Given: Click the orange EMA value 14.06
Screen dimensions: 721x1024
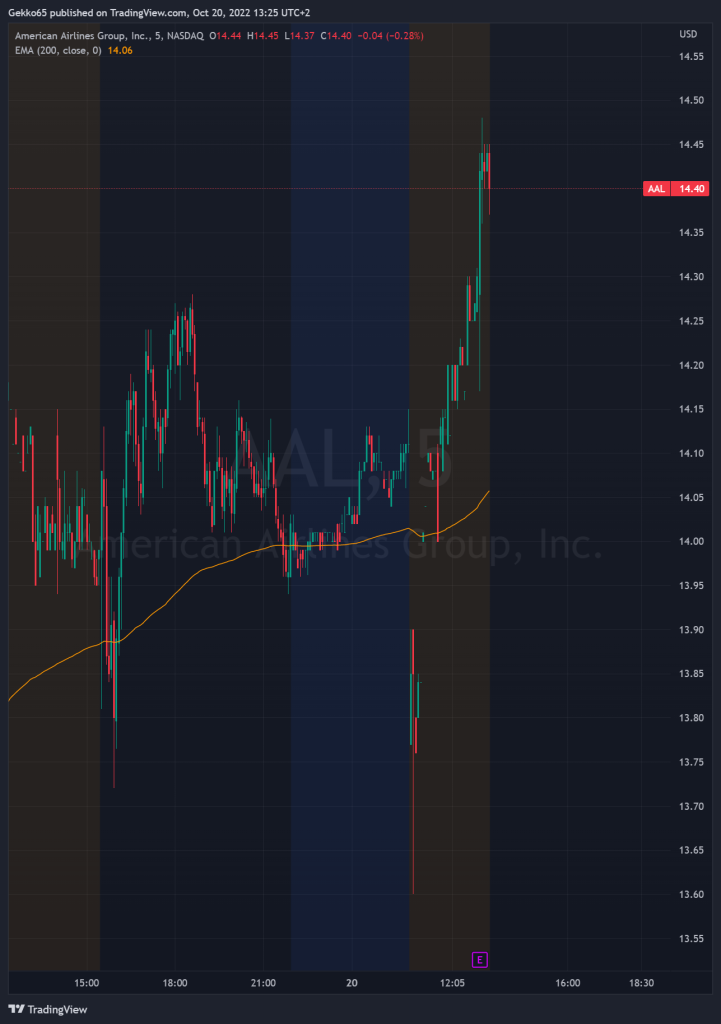Looking at the screenshot, I should 119,49.
